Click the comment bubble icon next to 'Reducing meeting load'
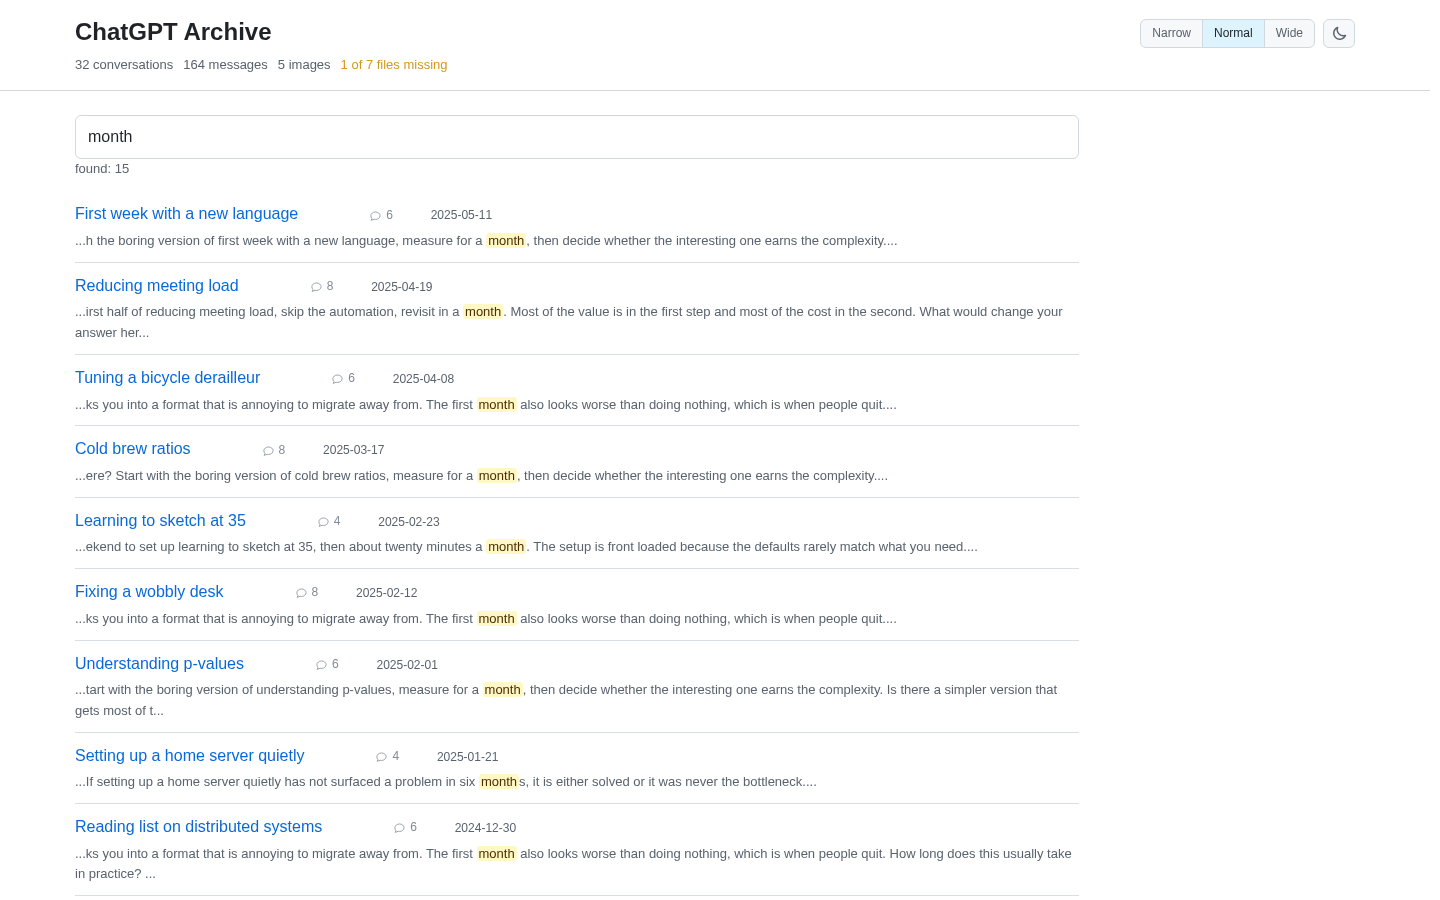 coord(316,287)
